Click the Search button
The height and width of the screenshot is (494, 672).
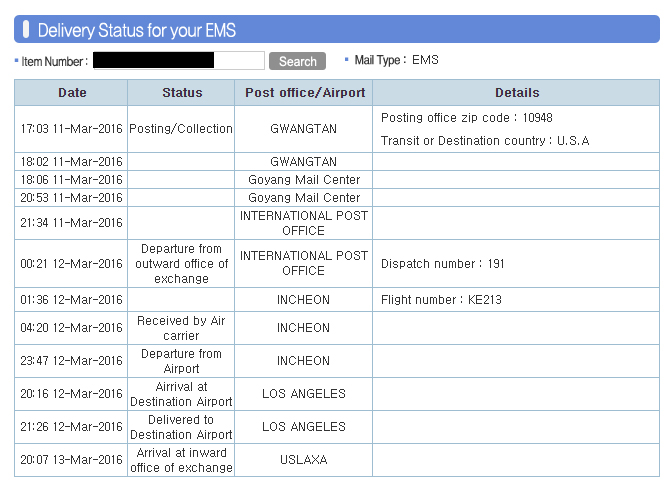297,61
